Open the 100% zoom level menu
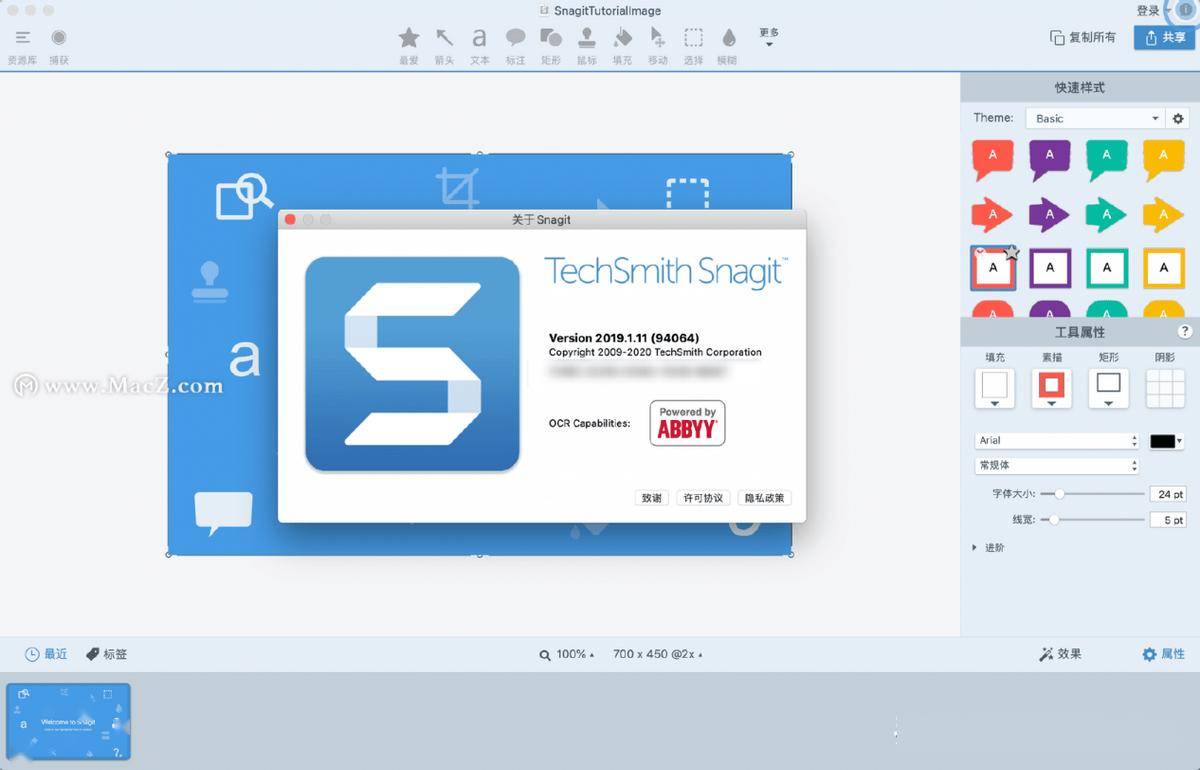This screenshot has height=770, width=1200. (x=567, y=654)
